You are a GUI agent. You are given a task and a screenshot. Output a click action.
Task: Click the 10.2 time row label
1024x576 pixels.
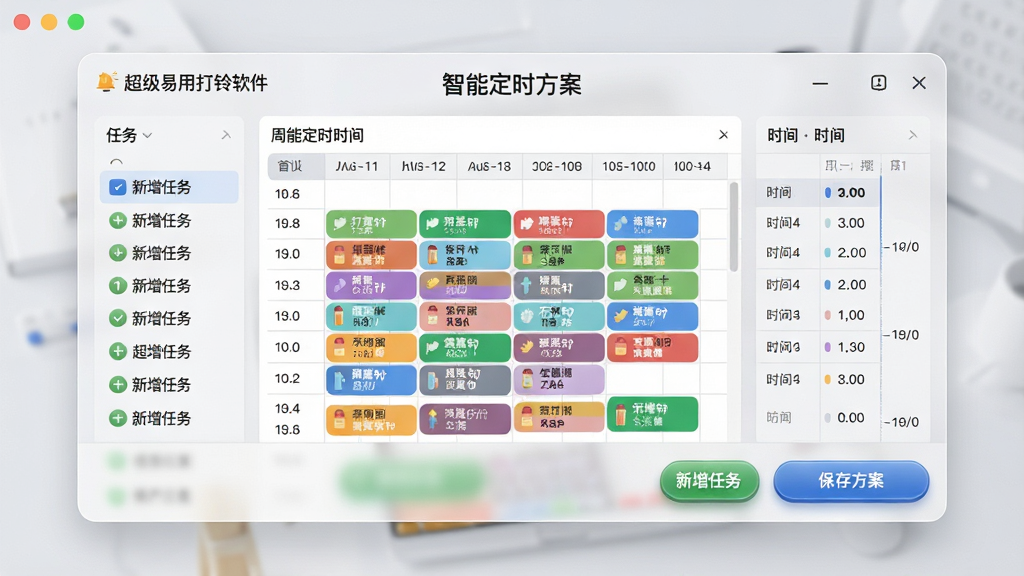click(x=287, y=379)
